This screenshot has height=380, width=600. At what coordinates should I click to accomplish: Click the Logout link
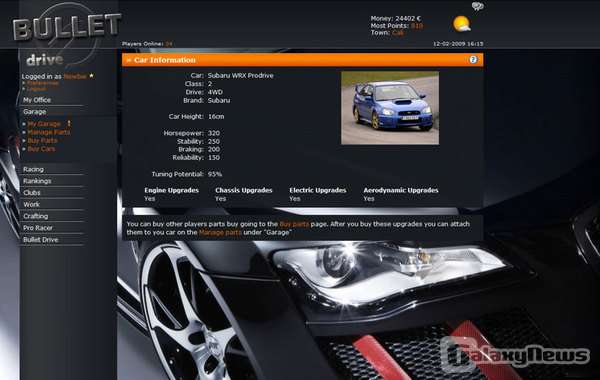pyautogui.click(x=37, y=89)
